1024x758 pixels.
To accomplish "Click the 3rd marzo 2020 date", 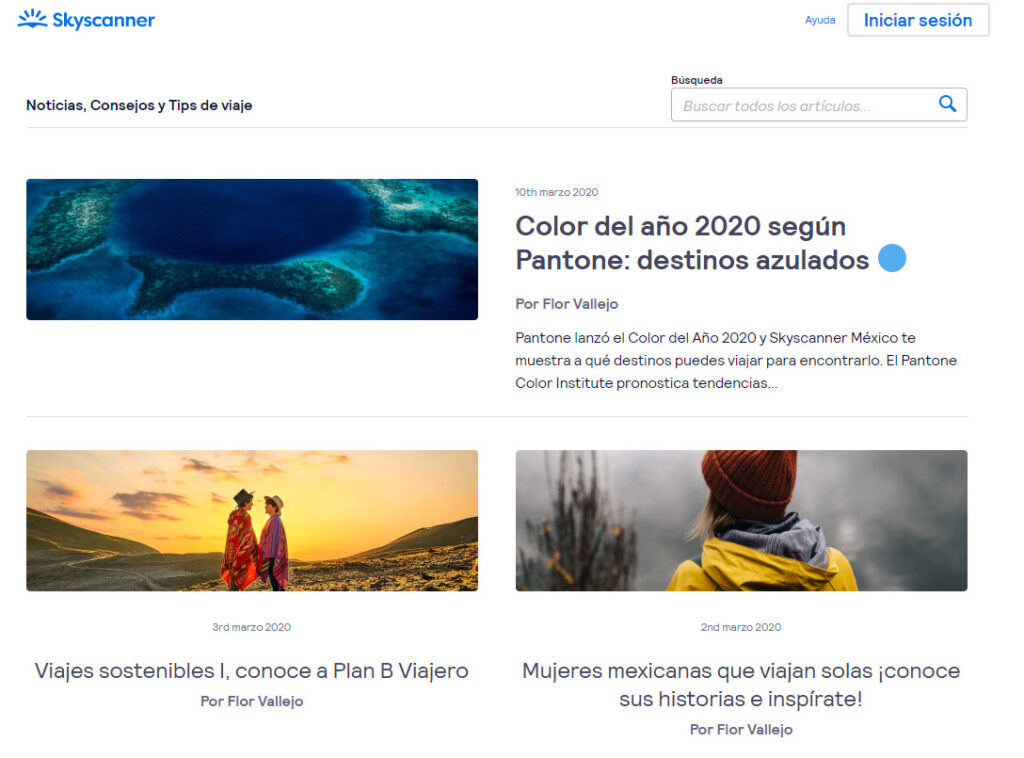I will tap(252, 627).
